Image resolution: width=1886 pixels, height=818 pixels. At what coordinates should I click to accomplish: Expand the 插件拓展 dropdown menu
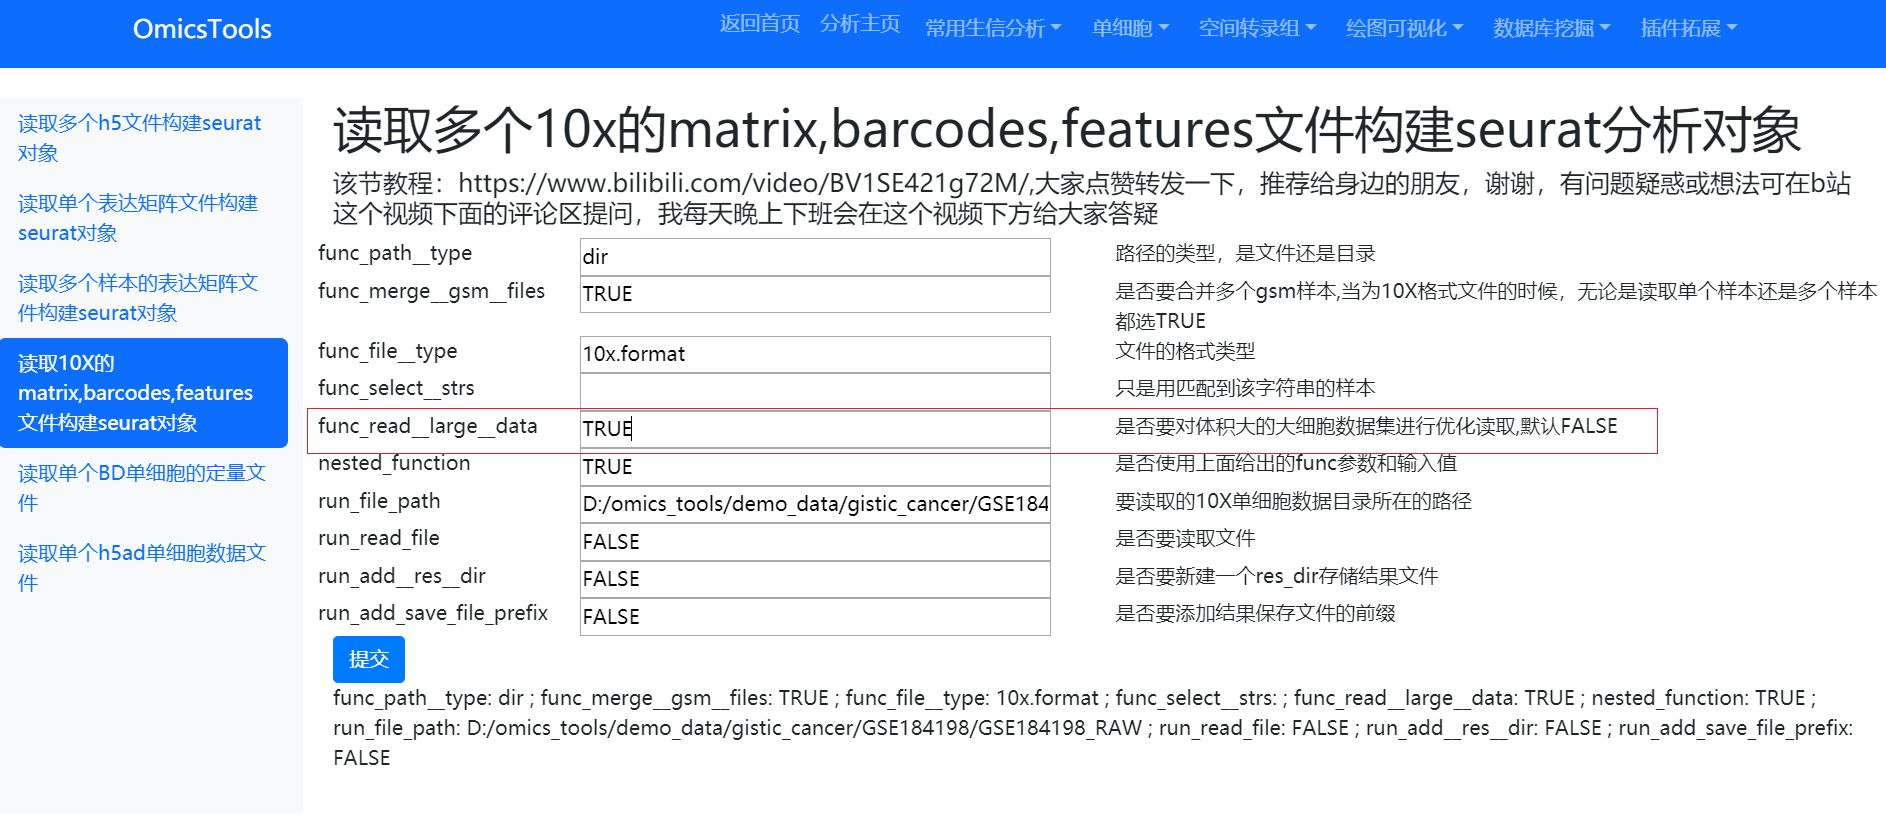1689,28
